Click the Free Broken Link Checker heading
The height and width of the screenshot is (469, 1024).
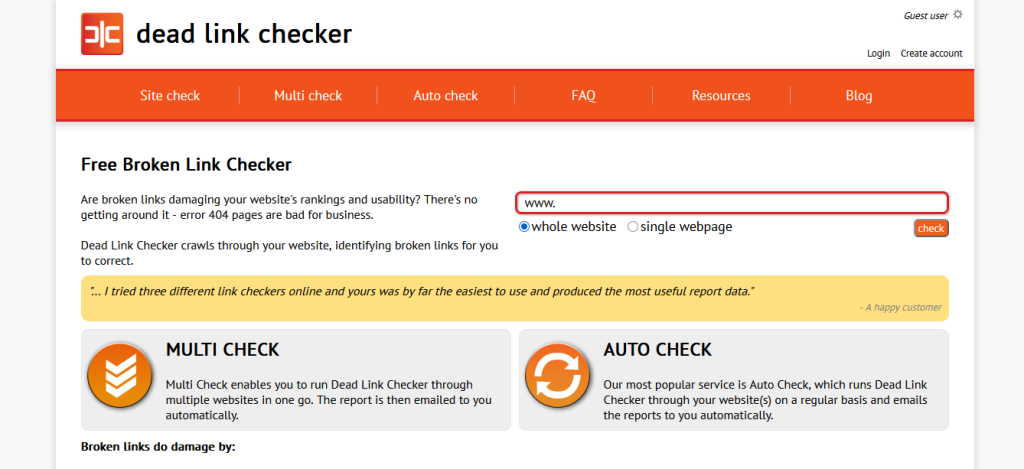[x=186, y=165]
